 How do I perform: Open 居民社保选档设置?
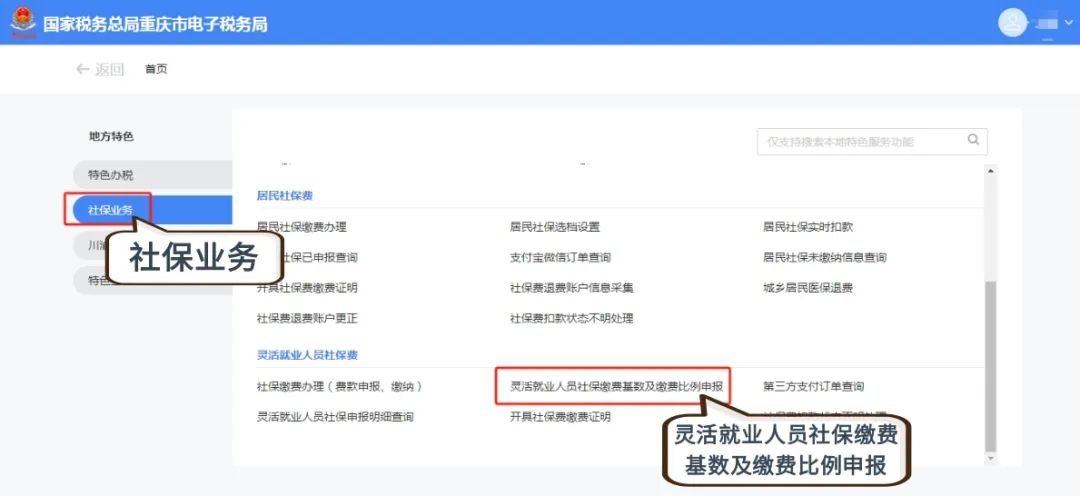554,227
